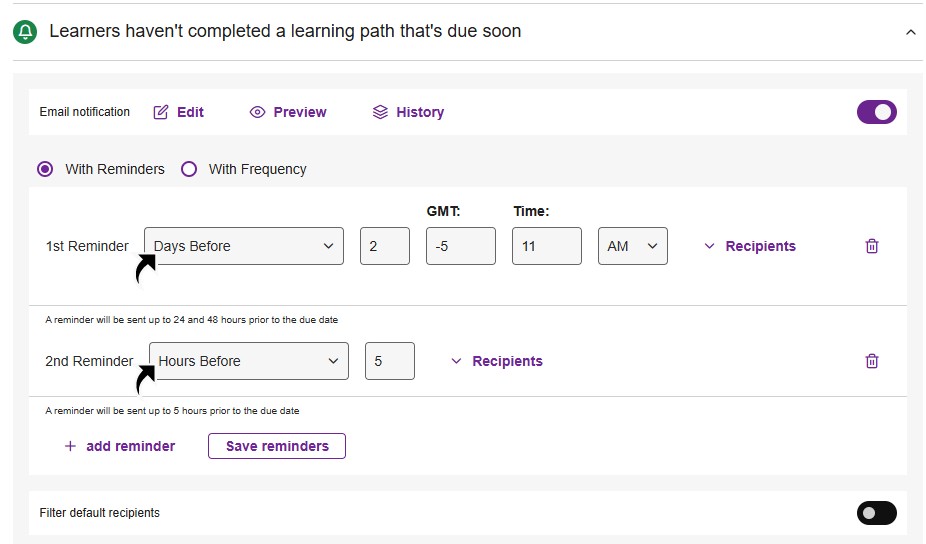Click the GMT offset input field
Viewport: 926px width, 544px height.
pos(460,246)
